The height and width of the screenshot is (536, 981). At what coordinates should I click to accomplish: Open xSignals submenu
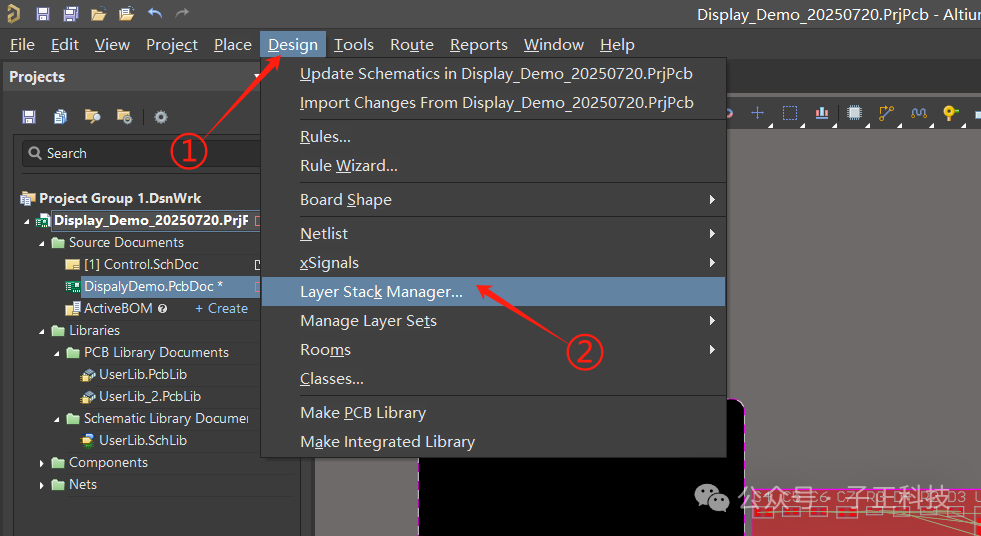[x=494, y=263]
